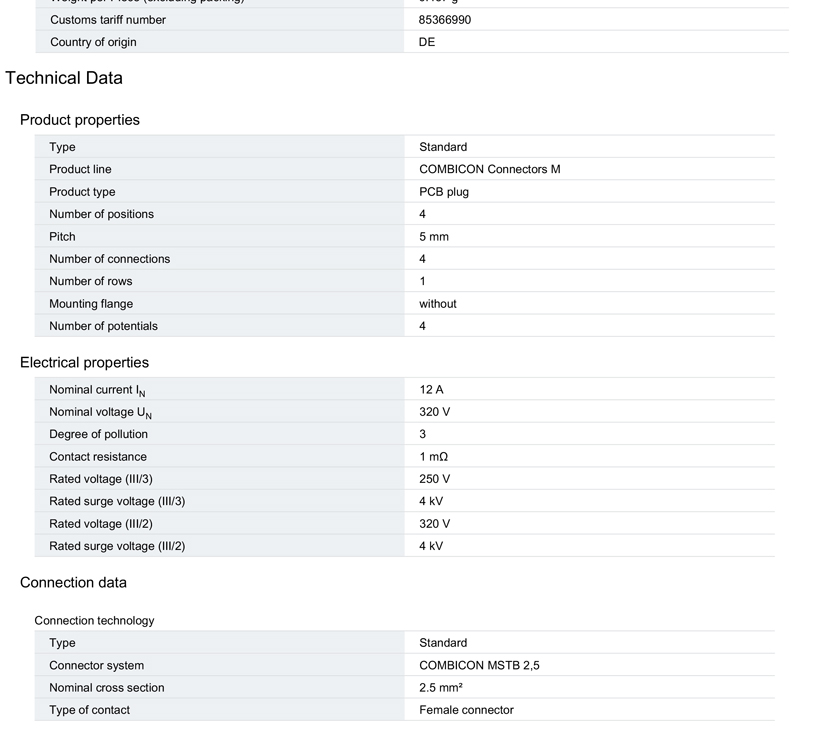Select the Country of origin label
The image size is (830, 731).
coord(93,42)
